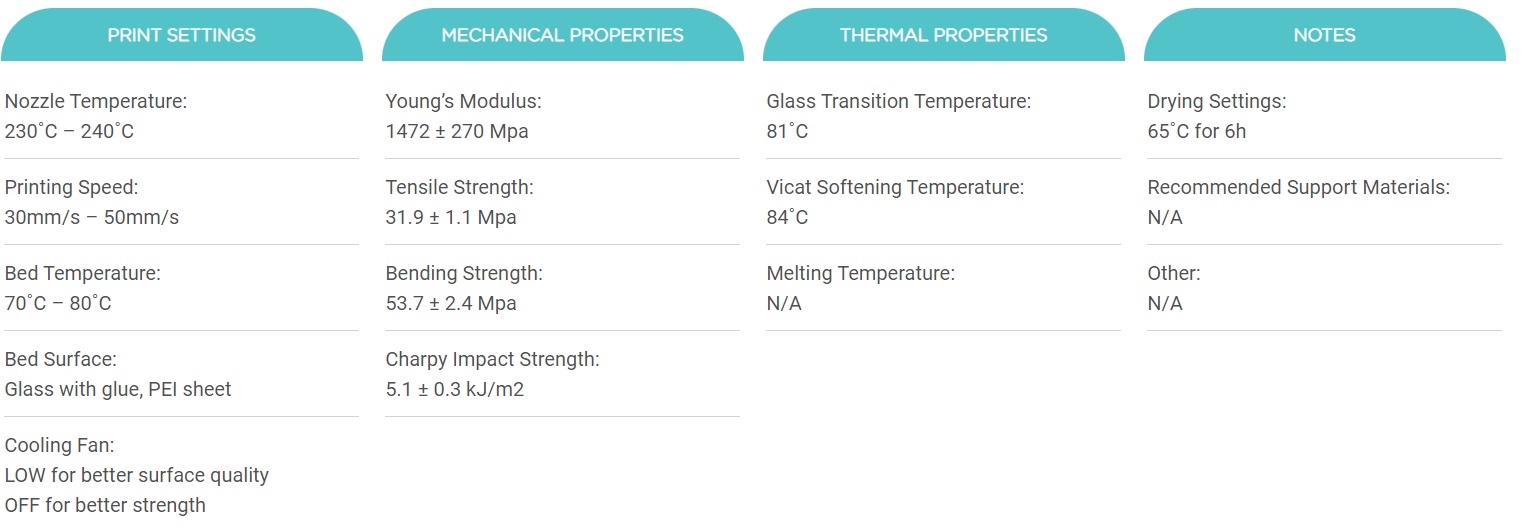This screenshot has width=1521, height=531.
Task: Click the Print Settings header tab
Action: coord(182,35)
